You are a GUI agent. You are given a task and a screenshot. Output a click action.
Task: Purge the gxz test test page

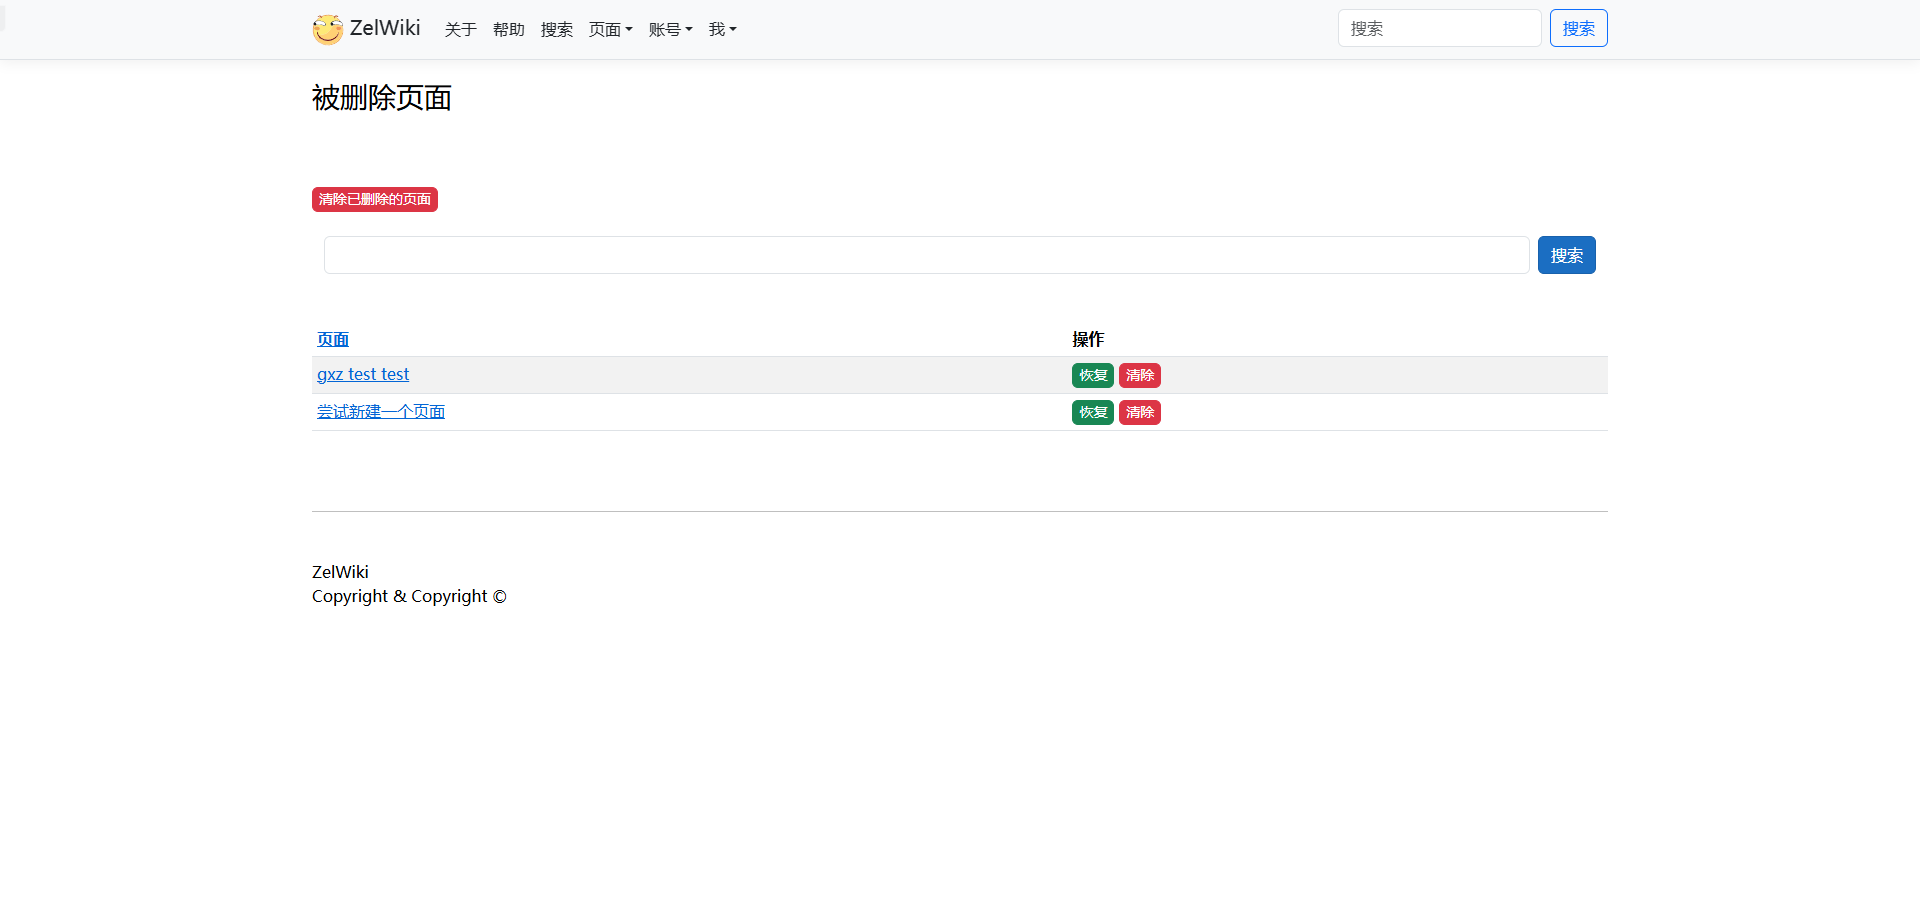click(x=1139, y=376)
